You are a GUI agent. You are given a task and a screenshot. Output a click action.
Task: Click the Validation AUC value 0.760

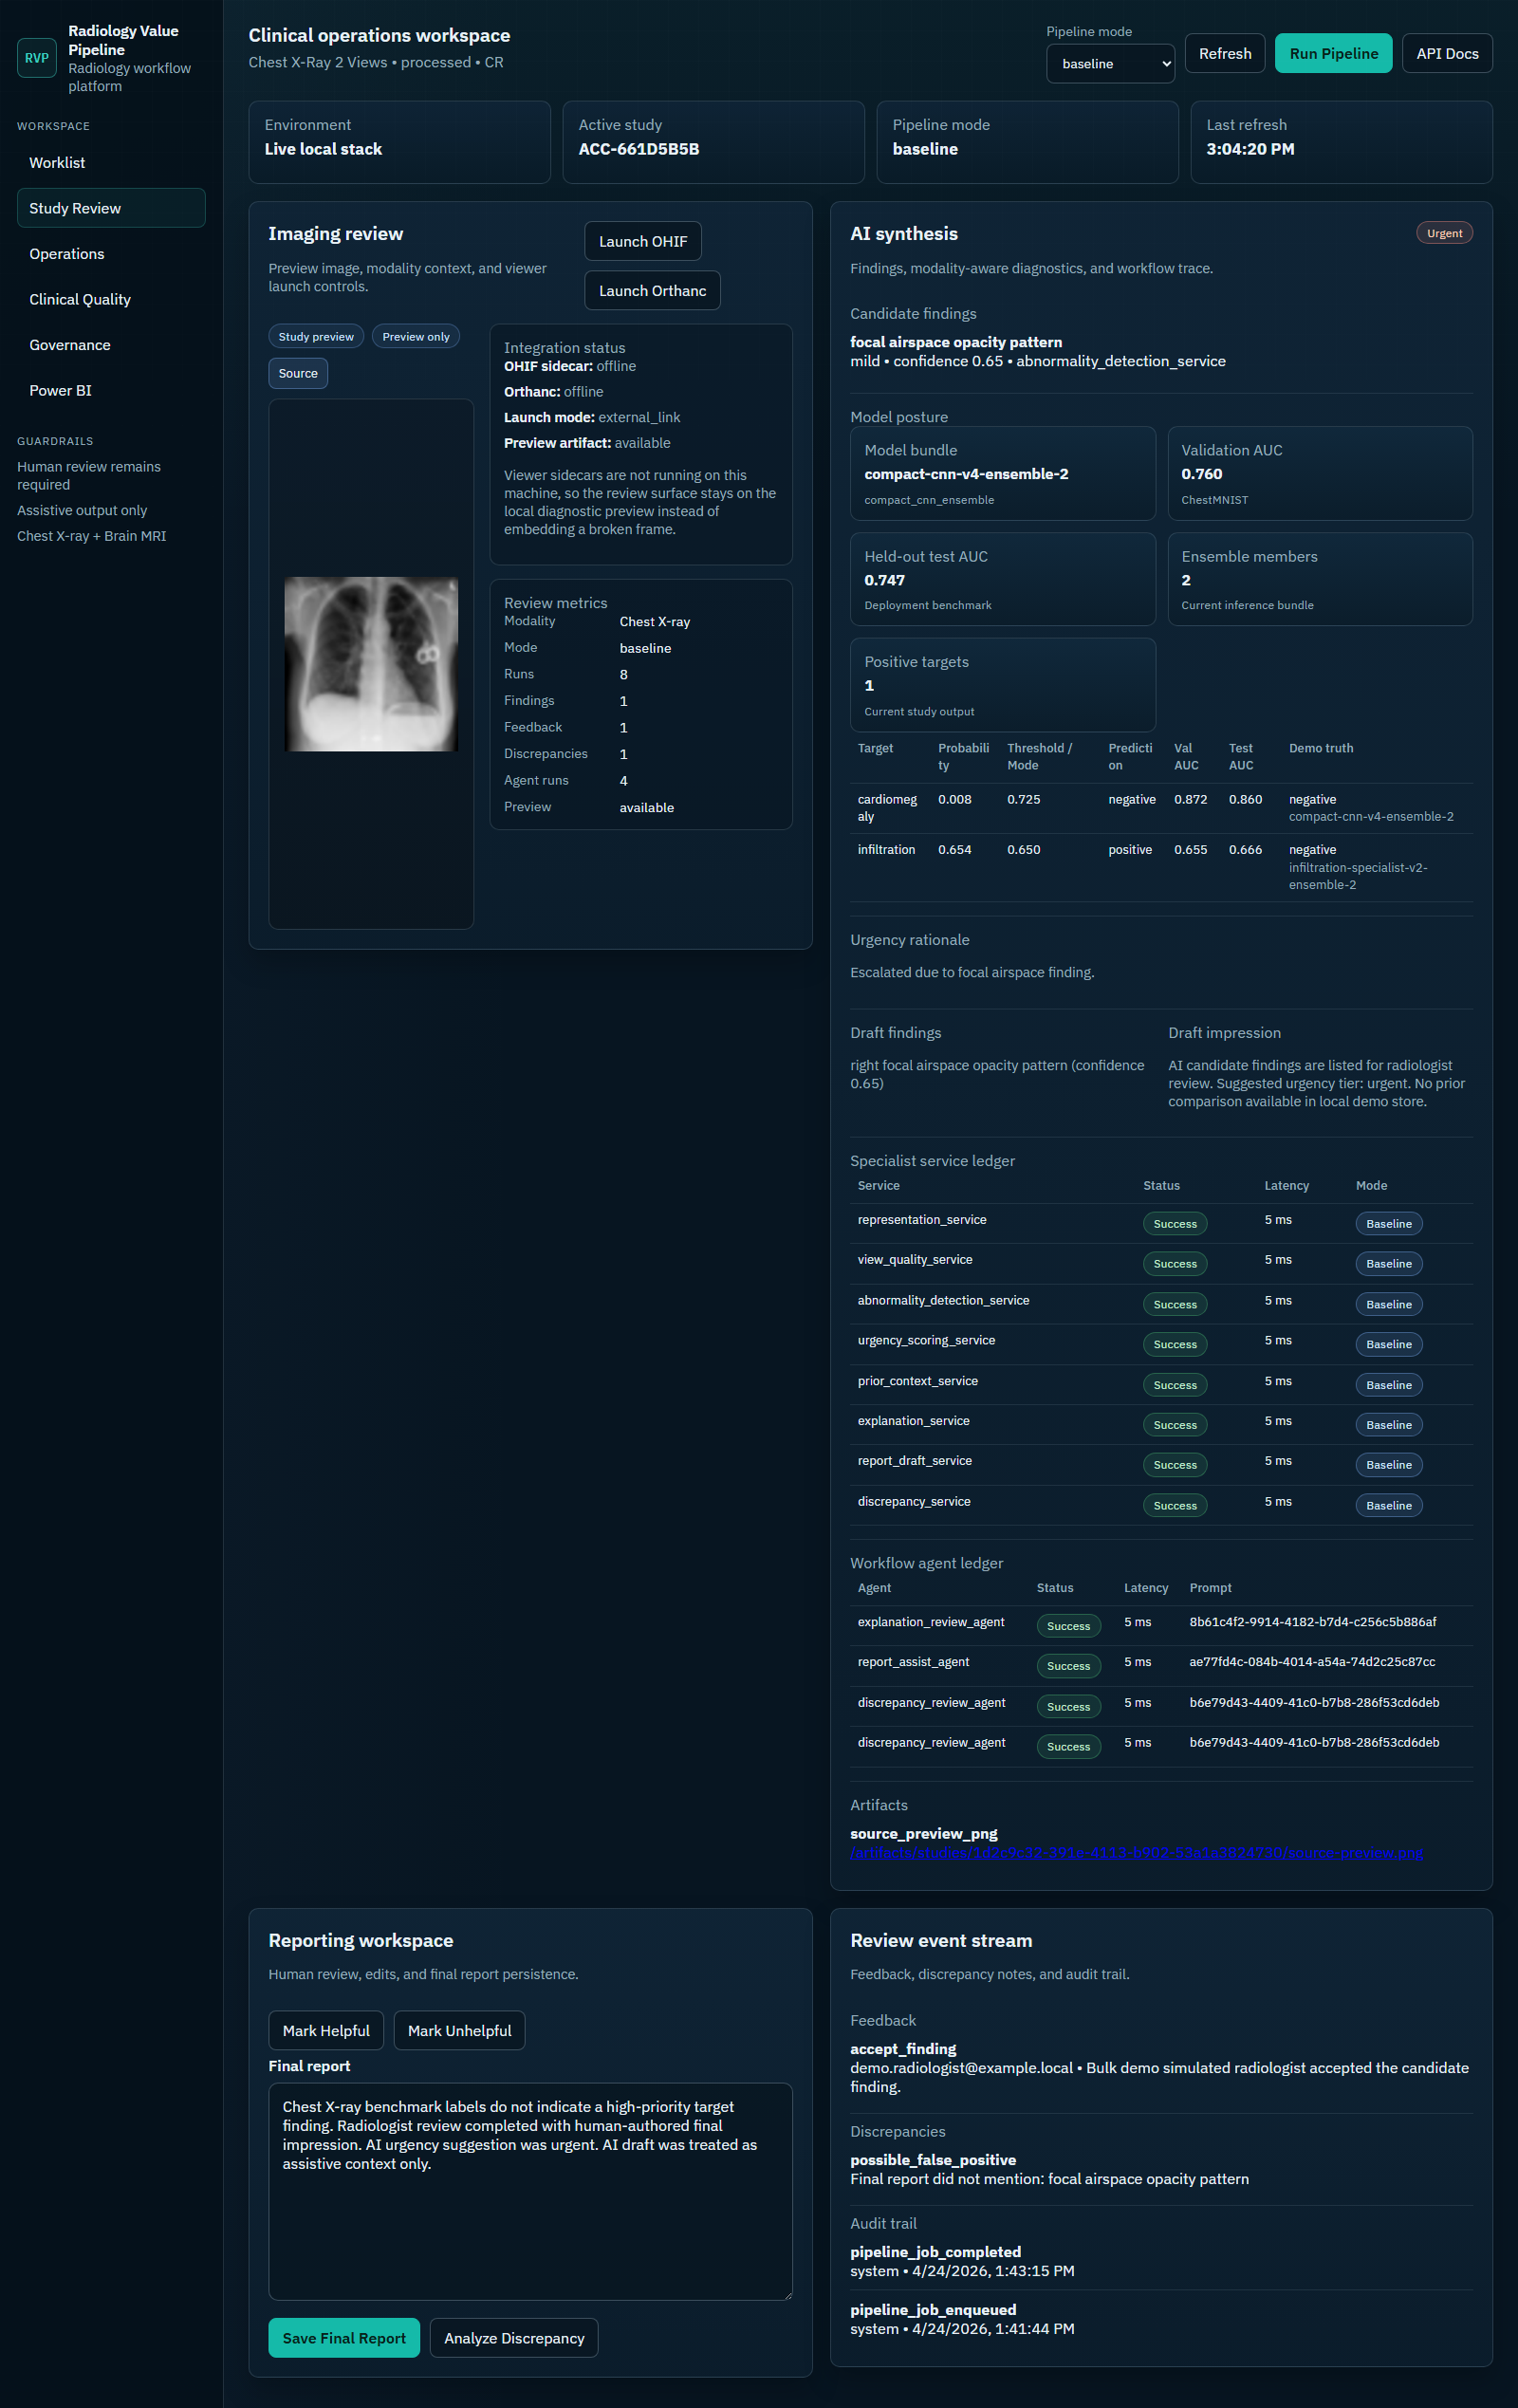point(1201,474)
